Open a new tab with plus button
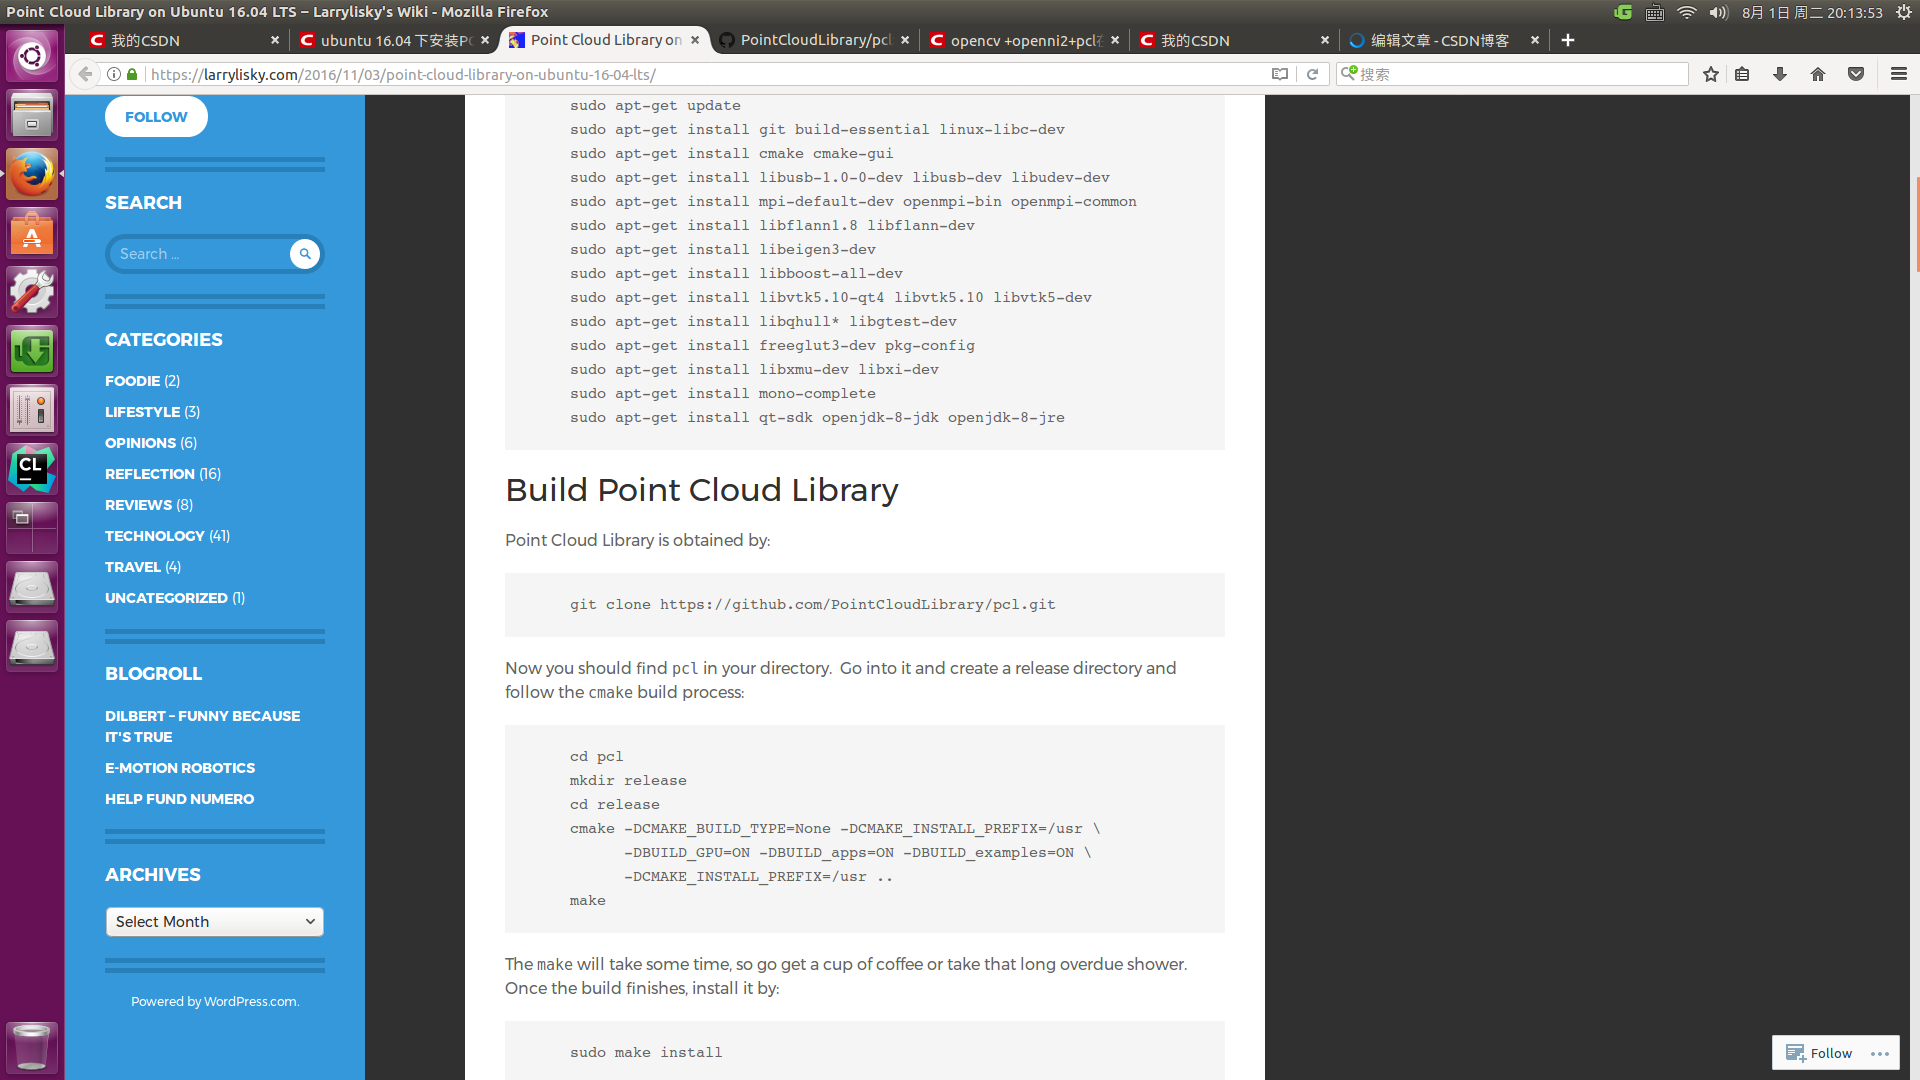Viewport: 1920px width, 1080px height. coord(1568,40)
